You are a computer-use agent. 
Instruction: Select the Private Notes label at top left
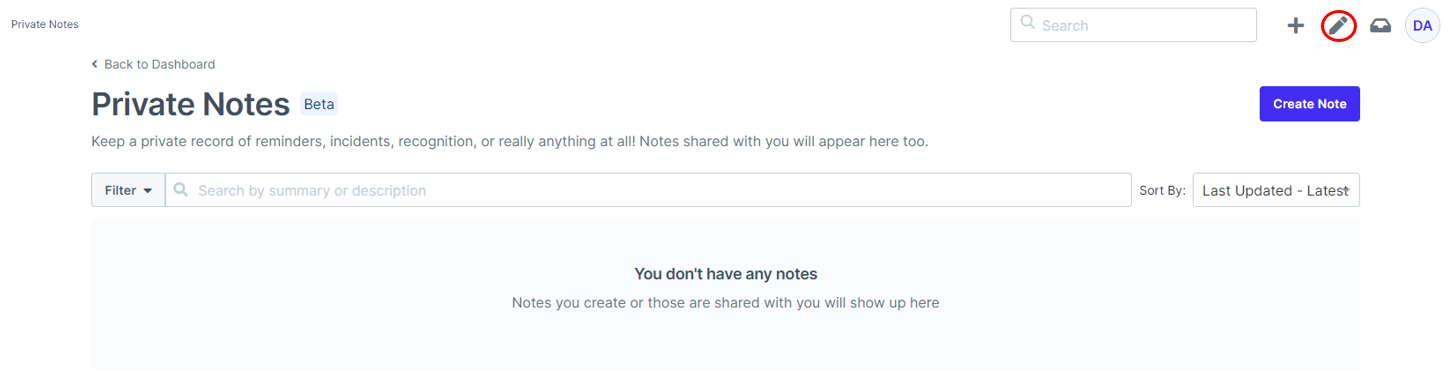tap(45, 24)
